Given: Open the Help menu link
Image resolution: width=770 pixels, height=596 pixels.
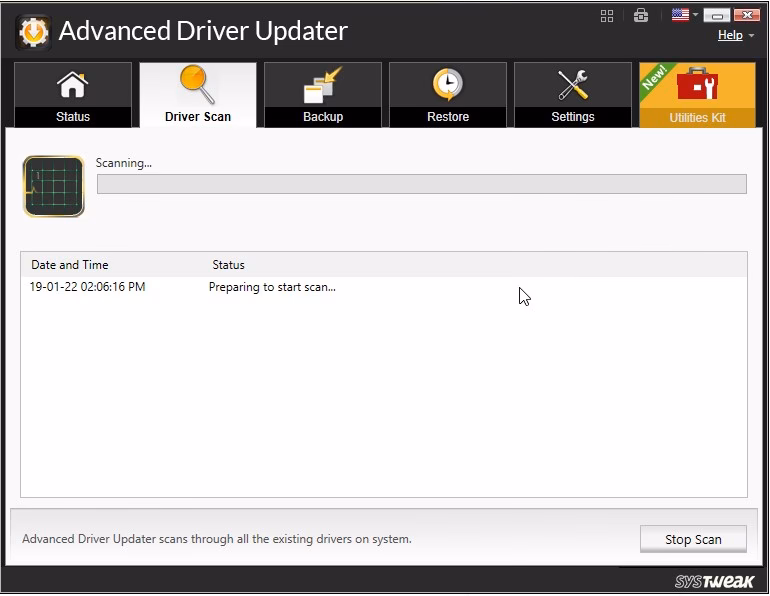Looking at the screenshot, I should coord(730,35).
